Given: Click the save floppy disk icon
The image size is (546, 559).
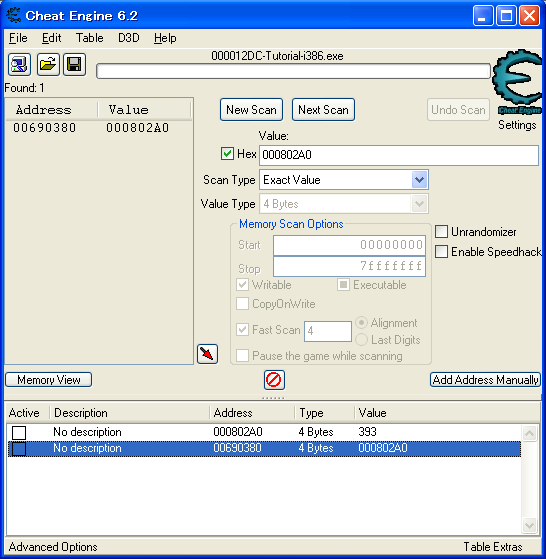Looking at the screenshot, I should tap(74, 65).
